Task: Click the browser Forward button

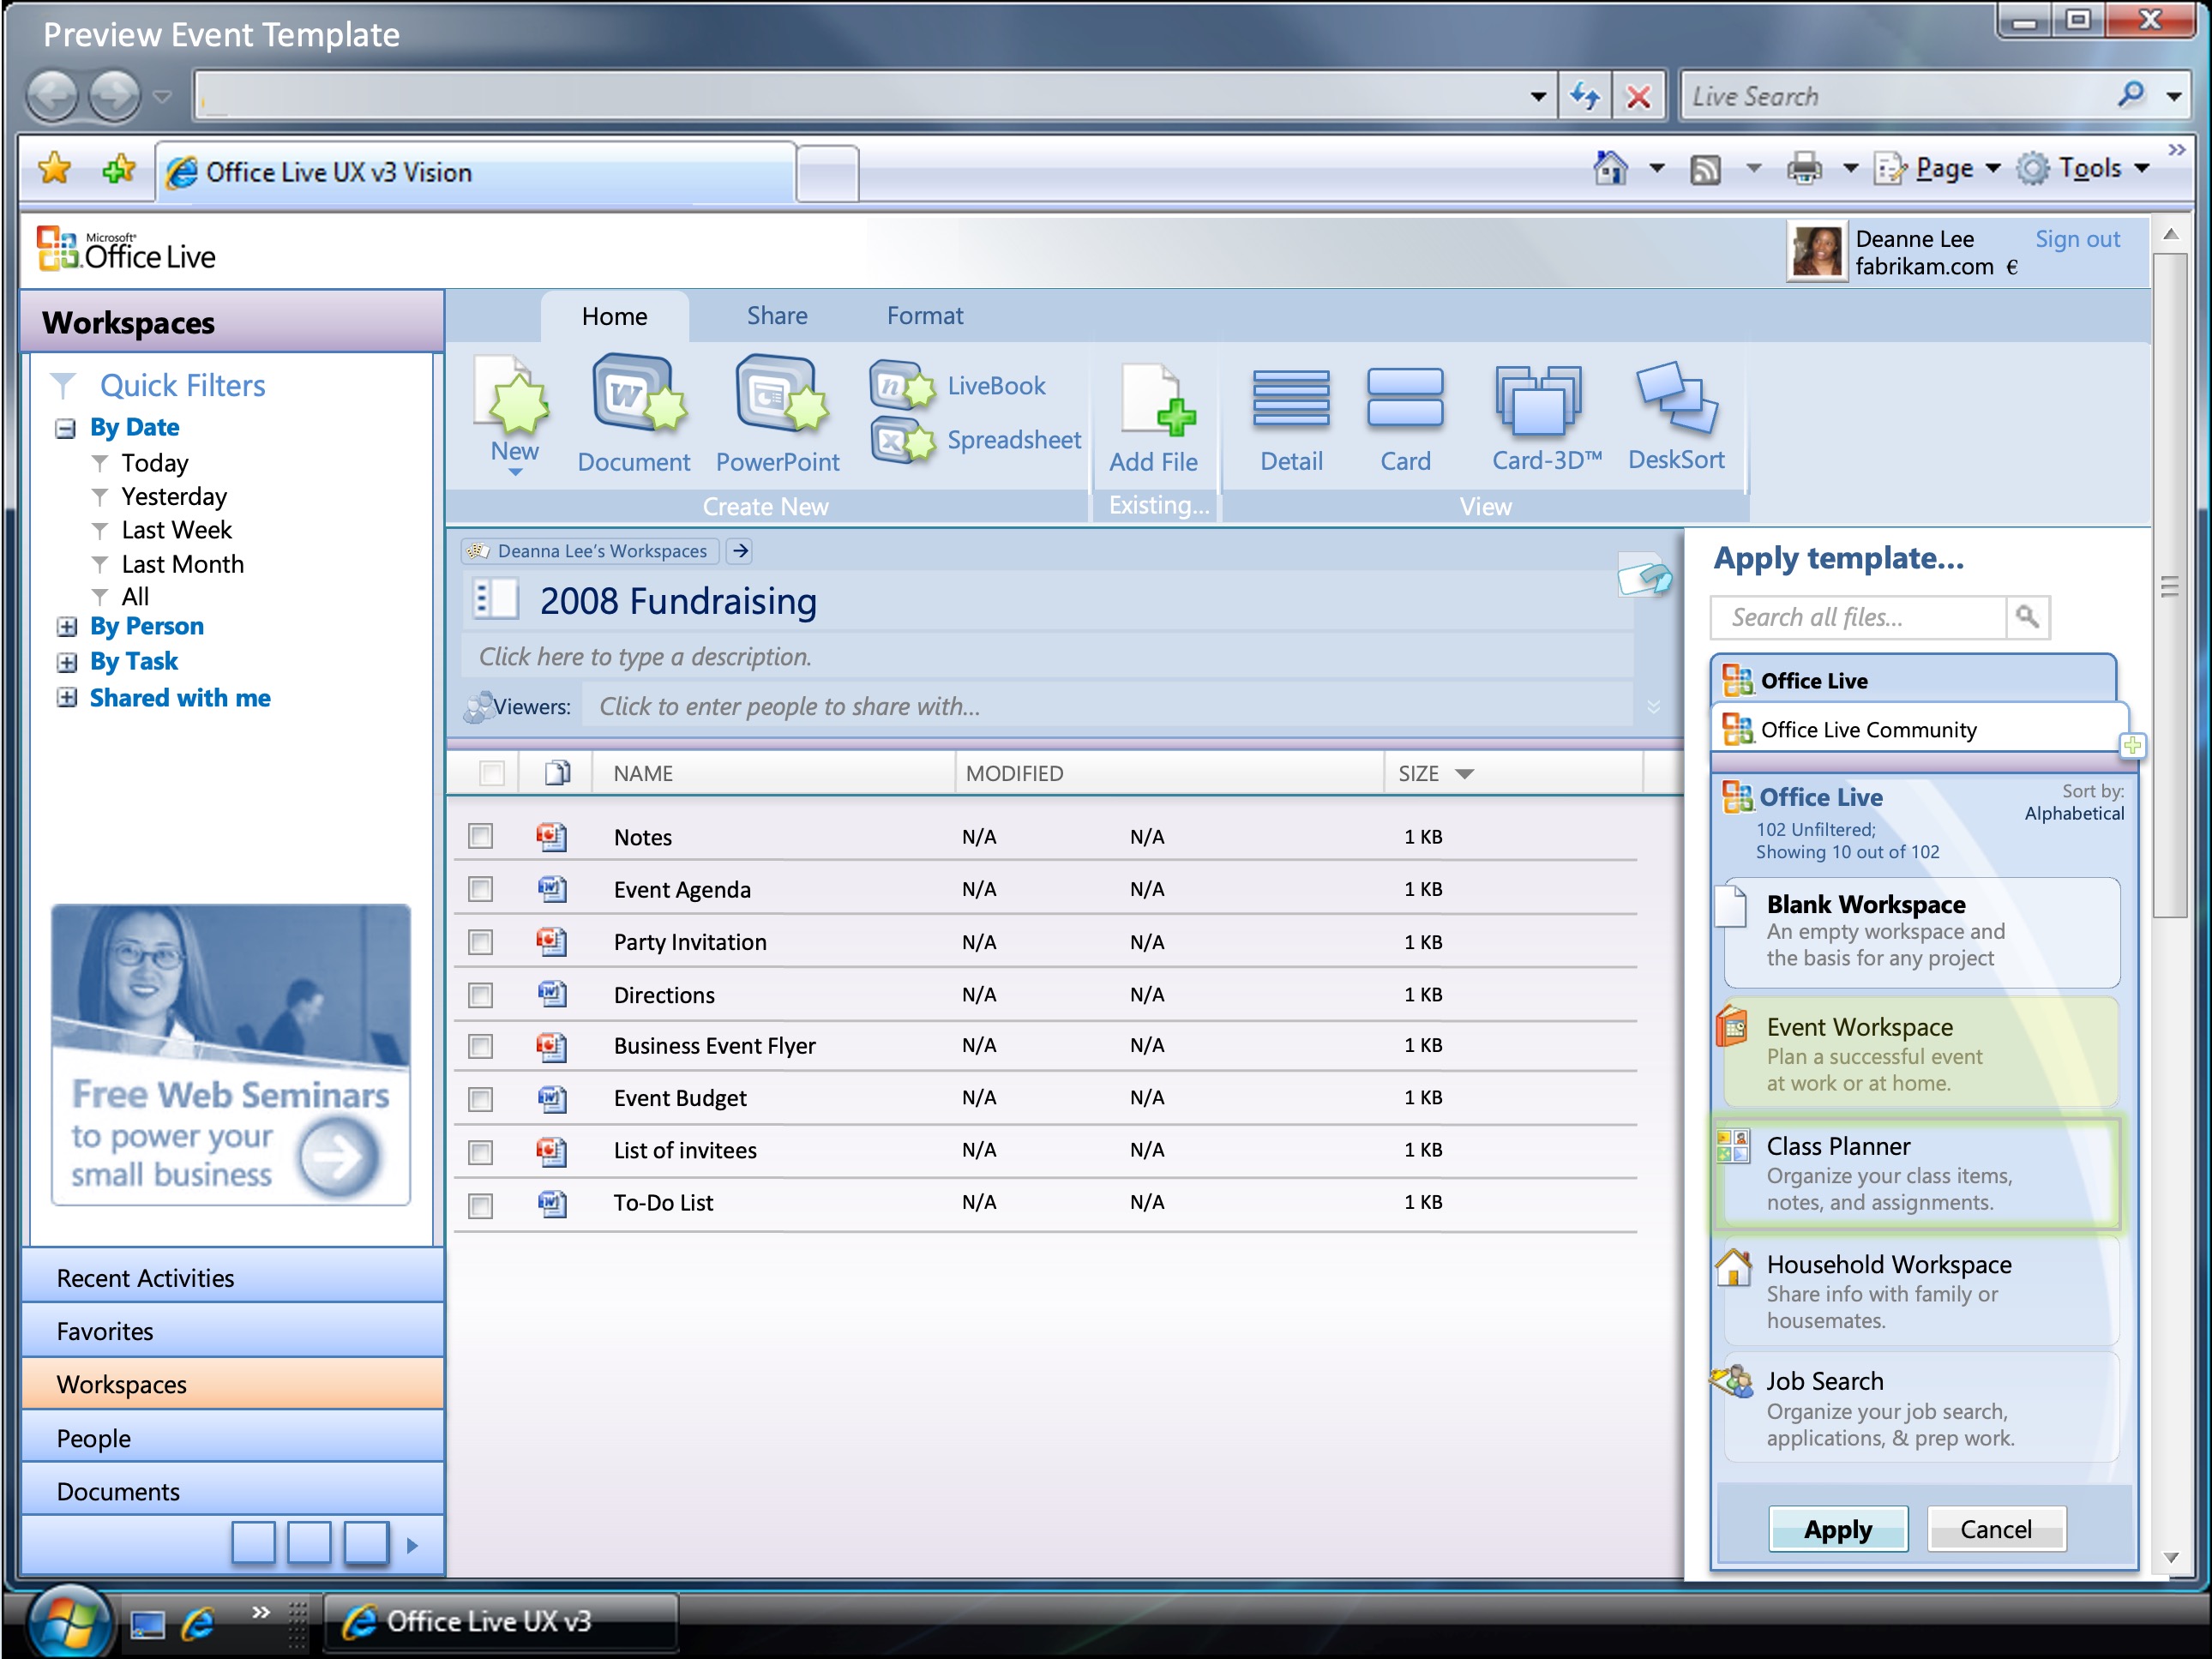Action: [114, 96]
